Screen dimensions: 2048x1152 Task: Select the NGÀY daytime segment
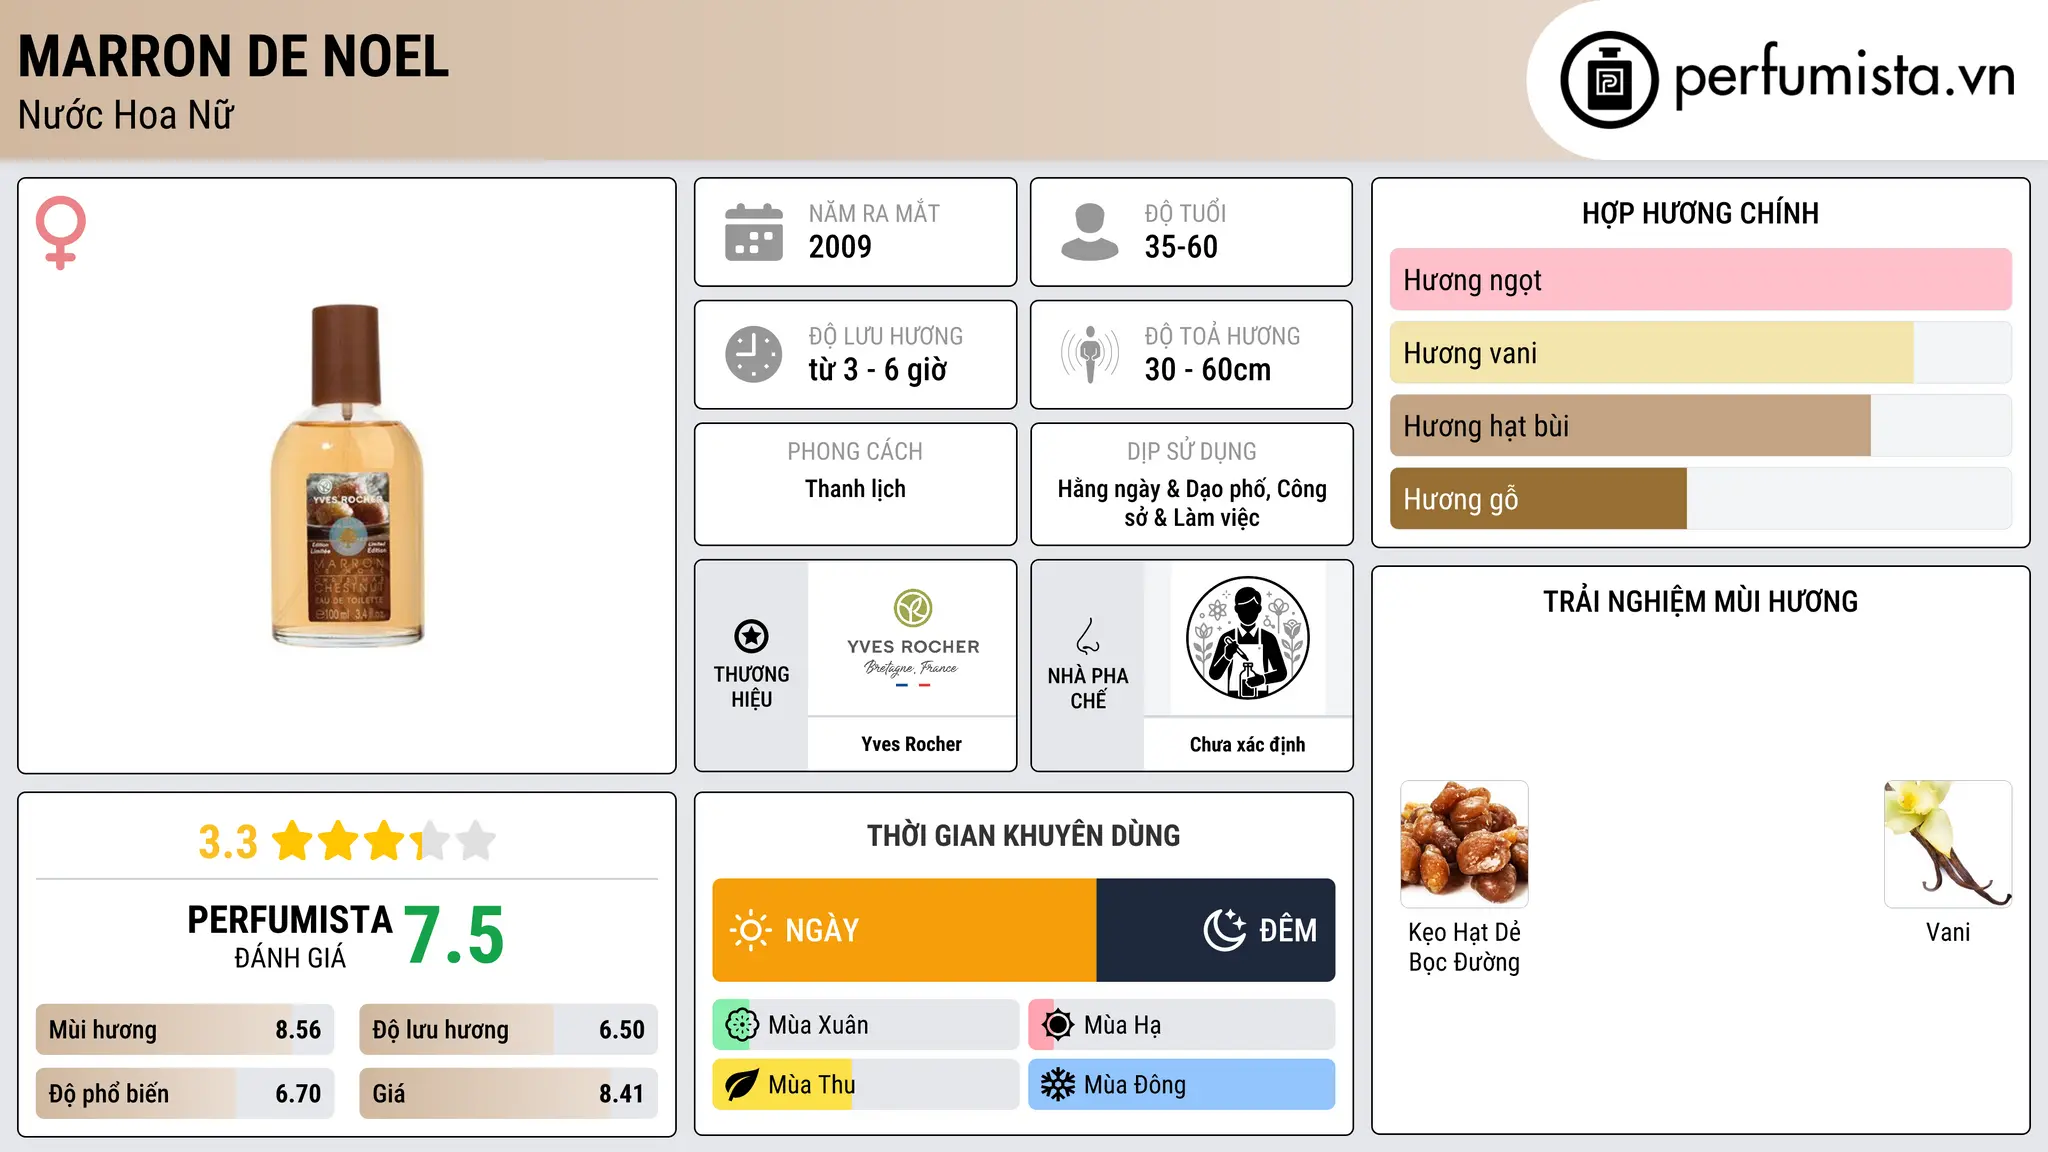click(905, 930)
